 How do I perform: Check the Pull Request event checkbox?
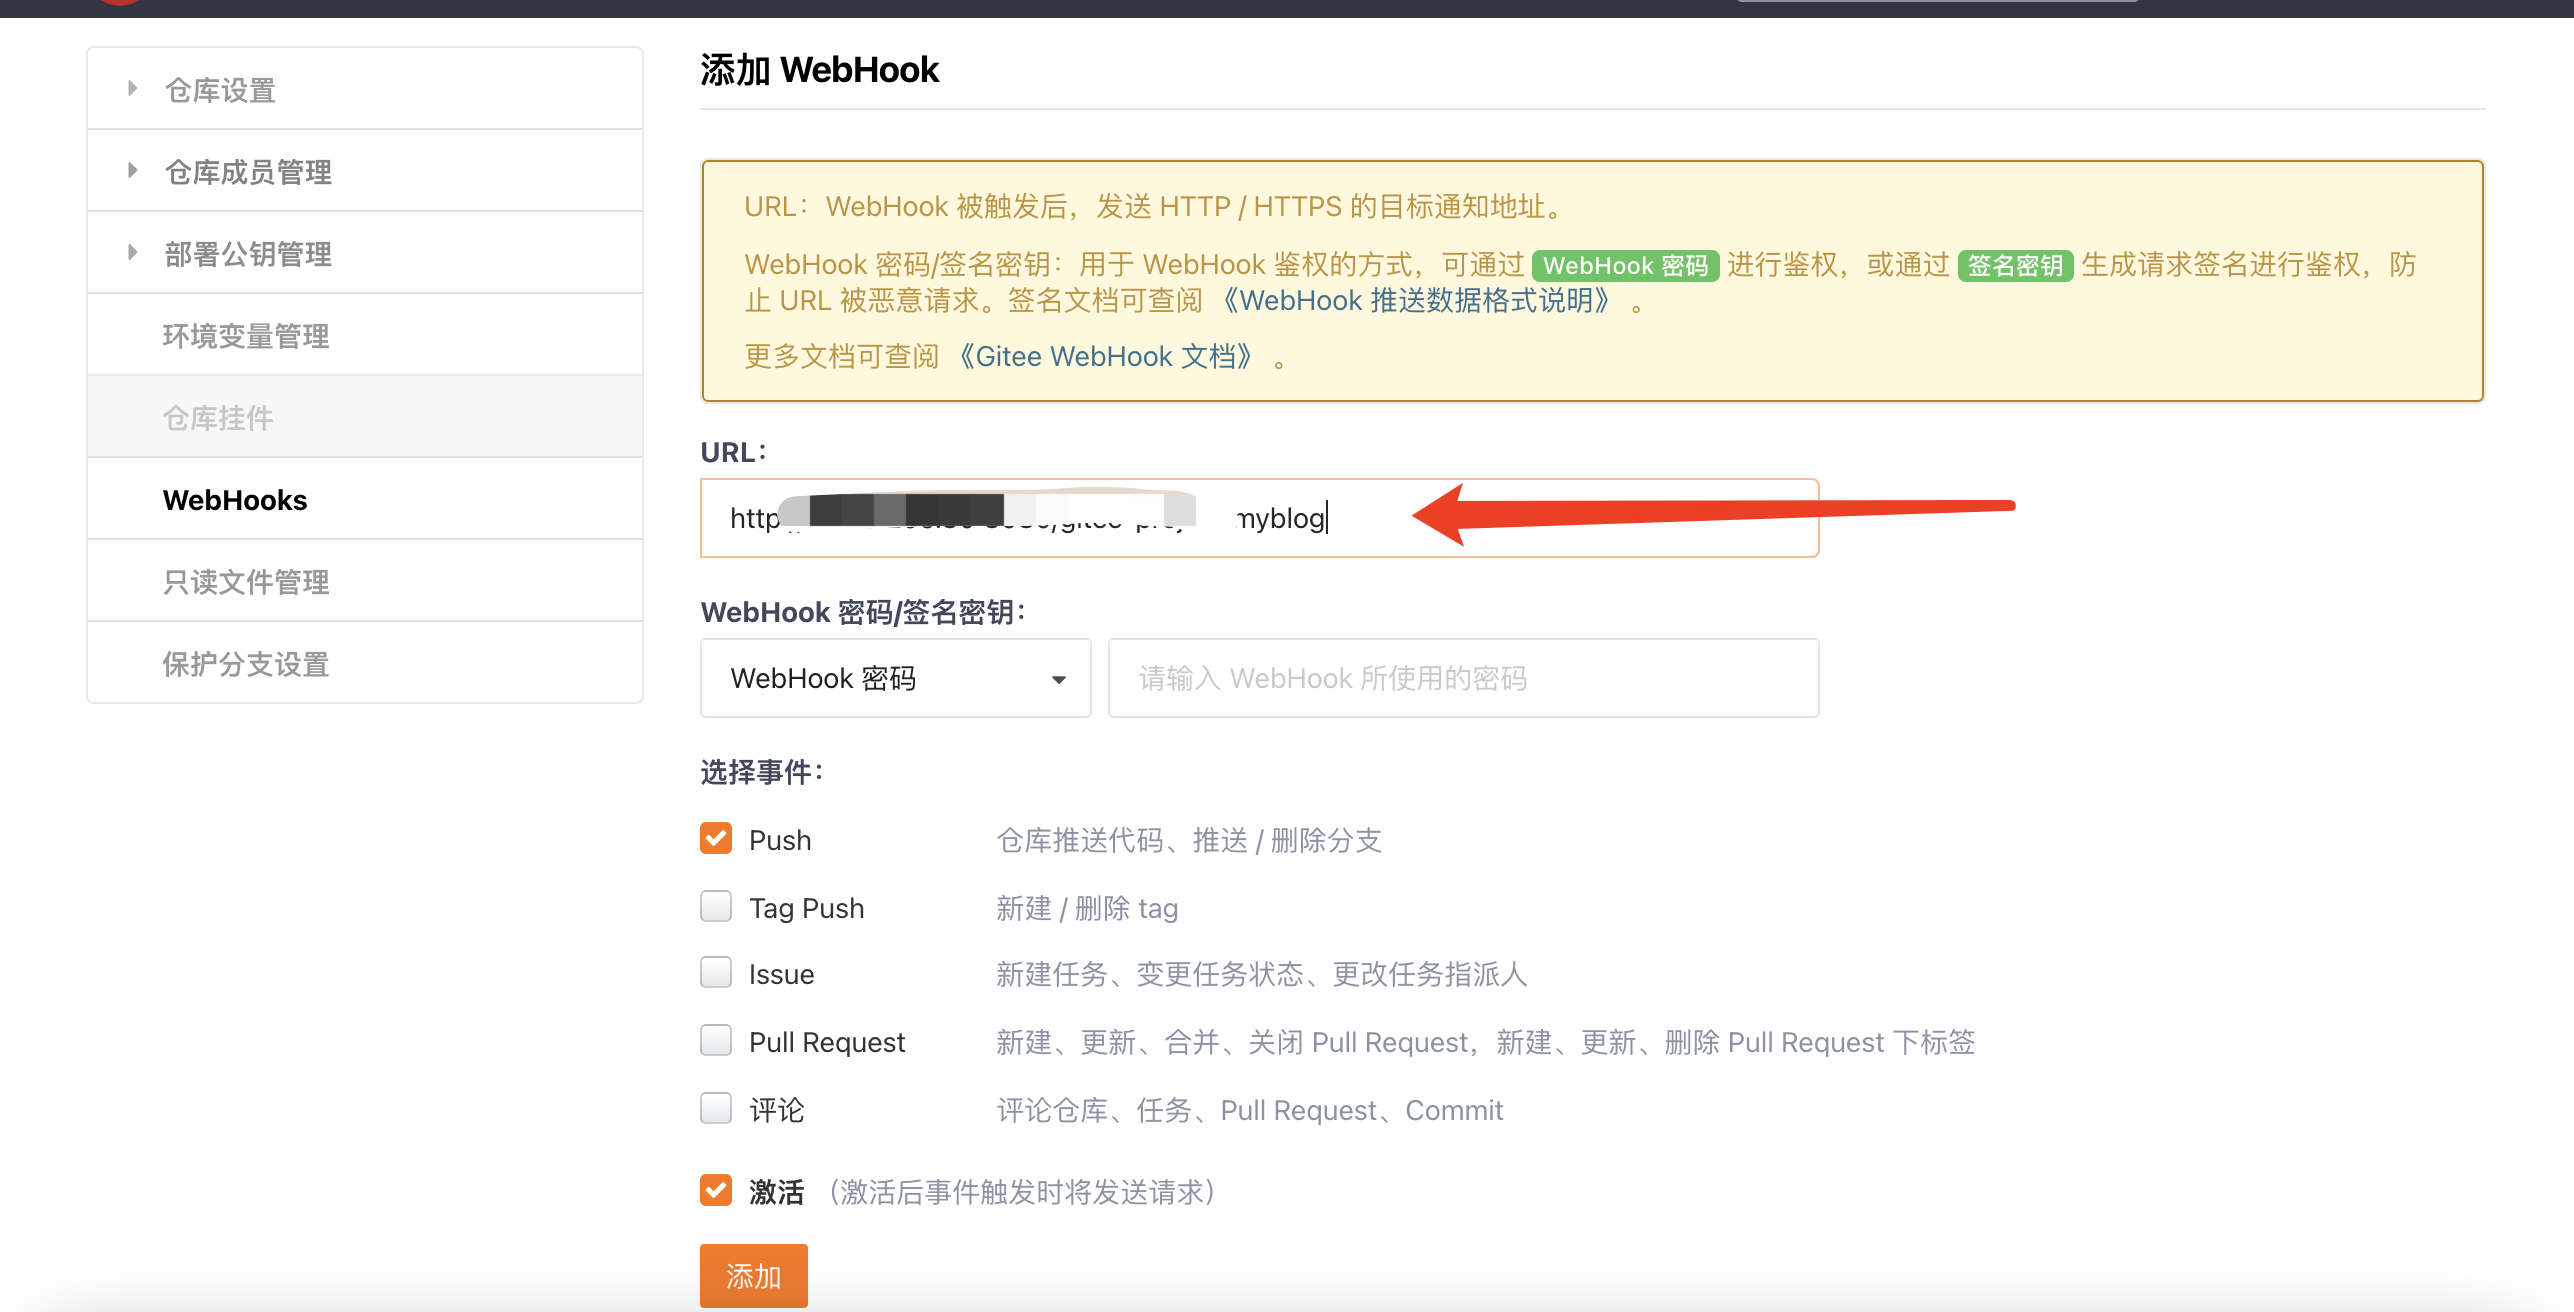[x=716, y=1040]
